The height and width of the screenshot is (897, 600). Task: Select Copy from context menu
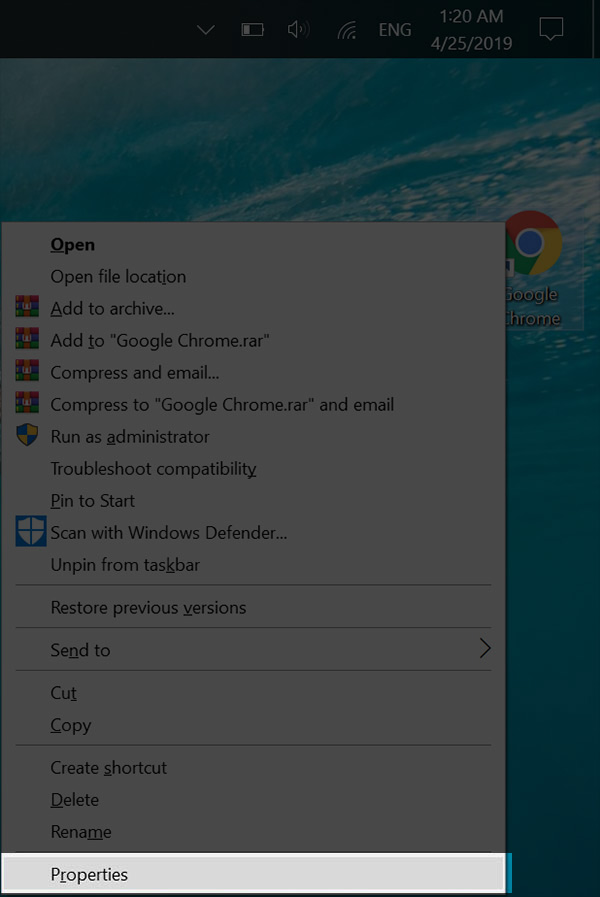click(253, 725)
